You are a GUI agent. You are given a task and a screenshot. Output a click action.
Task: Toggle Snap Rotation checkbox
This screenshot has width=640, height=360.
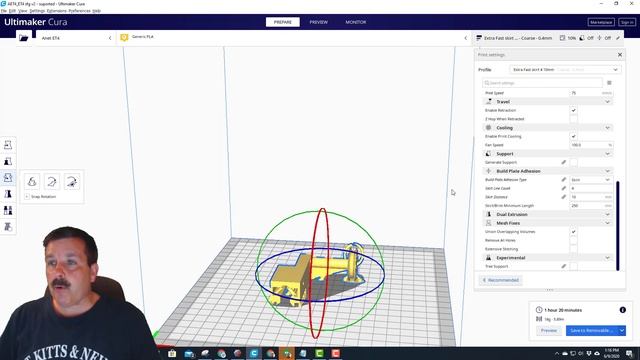[27, 196]
